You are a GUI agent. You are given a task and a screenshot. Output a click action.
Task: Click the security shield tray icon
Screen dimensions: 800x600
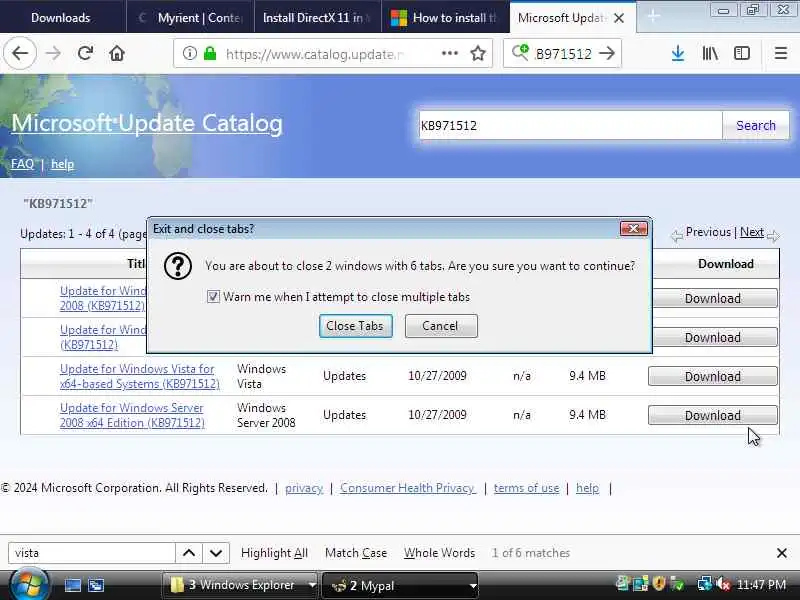pyautogui.click(x=659, y=584)
